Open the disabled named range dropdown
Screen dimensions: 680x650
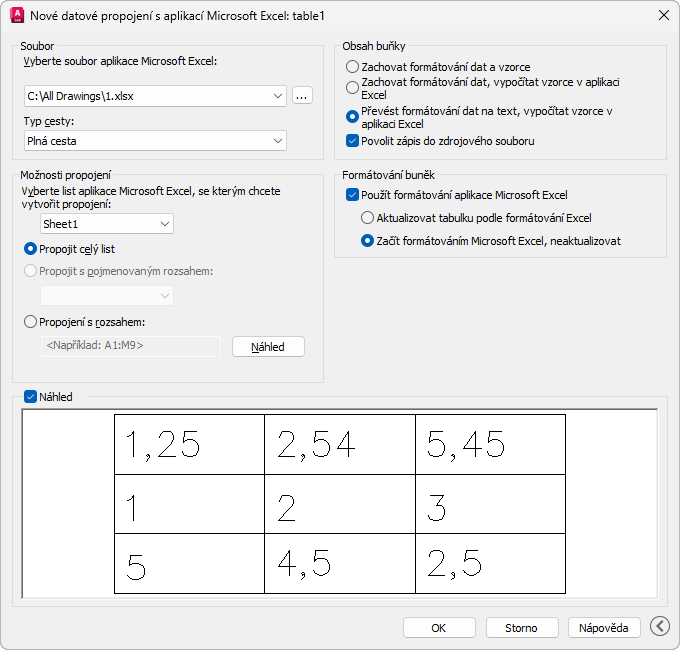point(107,296)
